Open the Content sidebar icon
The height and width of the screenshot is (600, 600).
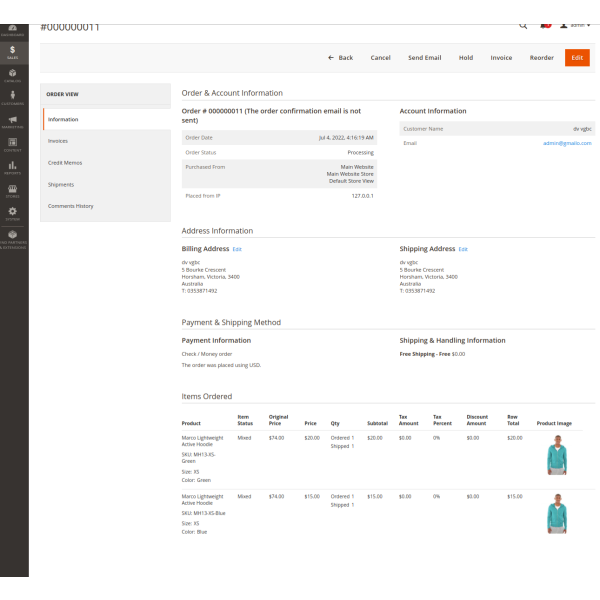pos(13,144)
